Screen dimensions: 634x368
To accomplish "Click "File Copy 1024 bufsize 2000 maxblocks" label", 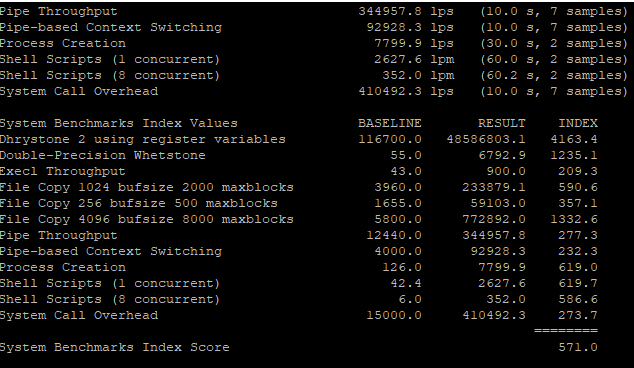I will click(146, 187).
